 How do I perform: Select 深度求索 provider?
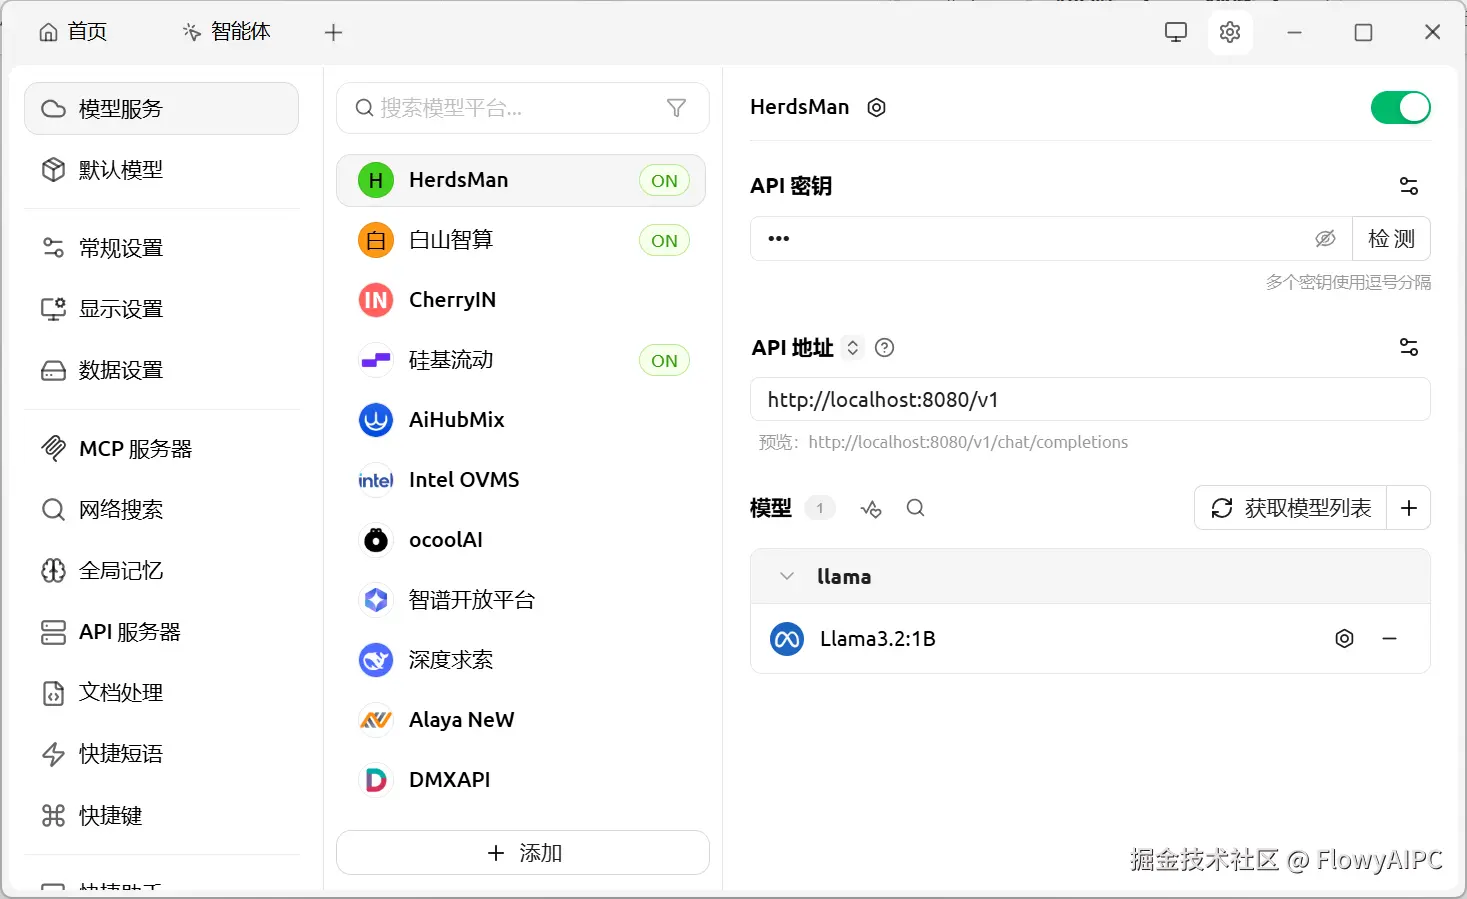click(521, 660)
